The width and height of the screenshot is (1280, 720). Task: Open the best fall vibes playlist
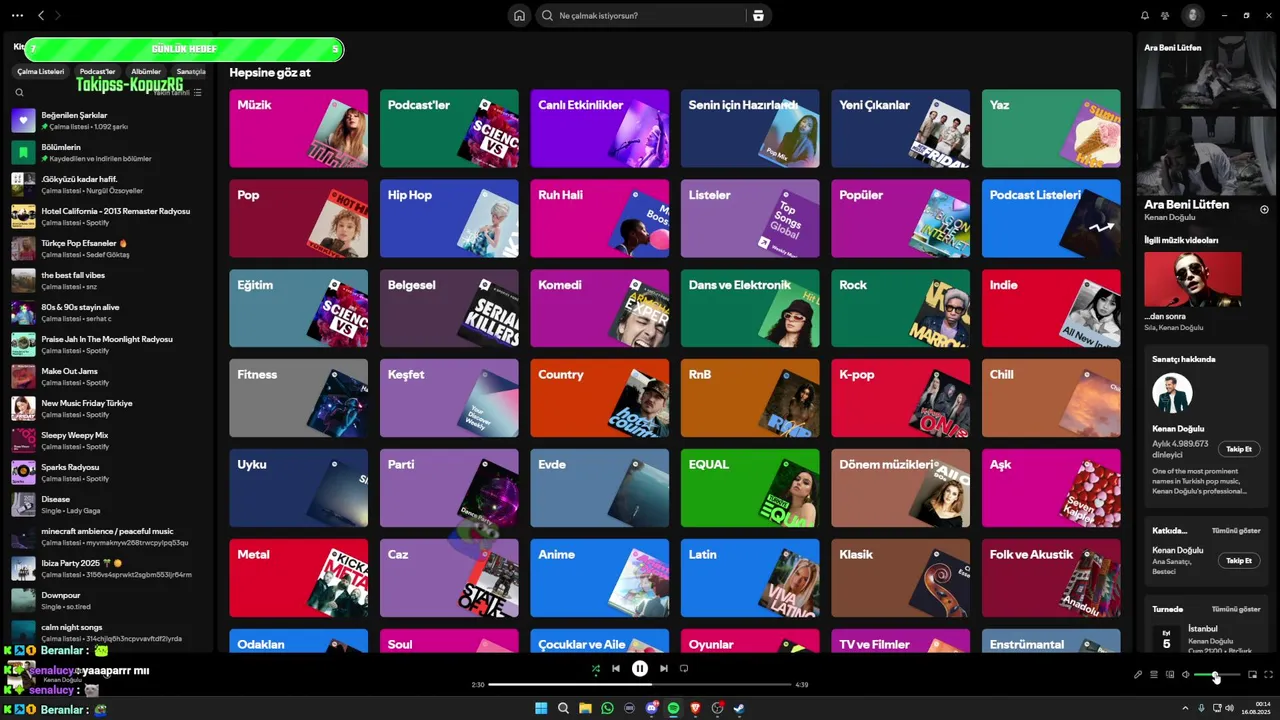click(108, 281)
